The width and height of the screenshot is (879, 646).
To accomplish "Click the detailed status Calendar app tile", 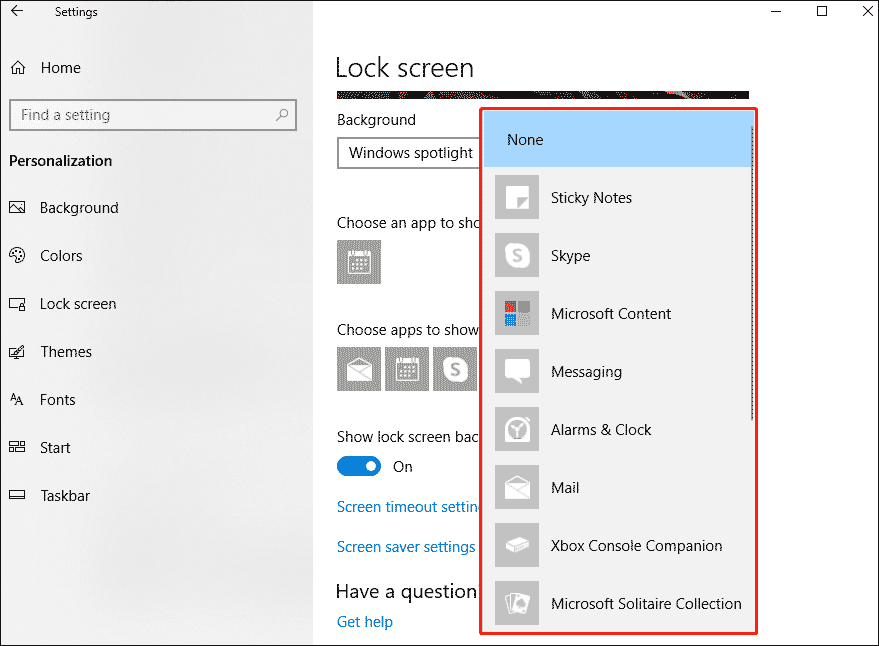I will (x=359, y=262).
